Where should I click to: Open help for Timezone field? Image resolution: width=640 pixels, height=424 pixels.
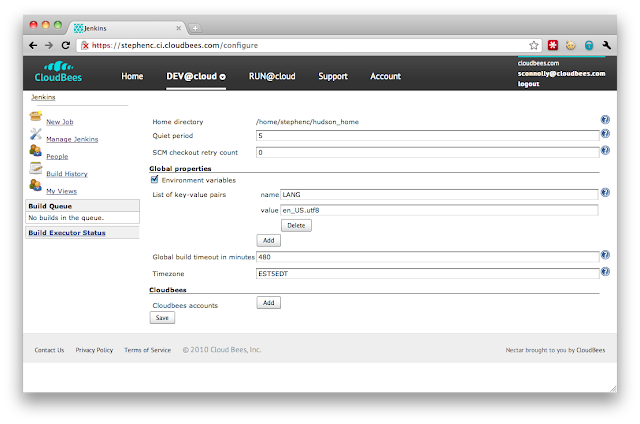coord(605,272)
